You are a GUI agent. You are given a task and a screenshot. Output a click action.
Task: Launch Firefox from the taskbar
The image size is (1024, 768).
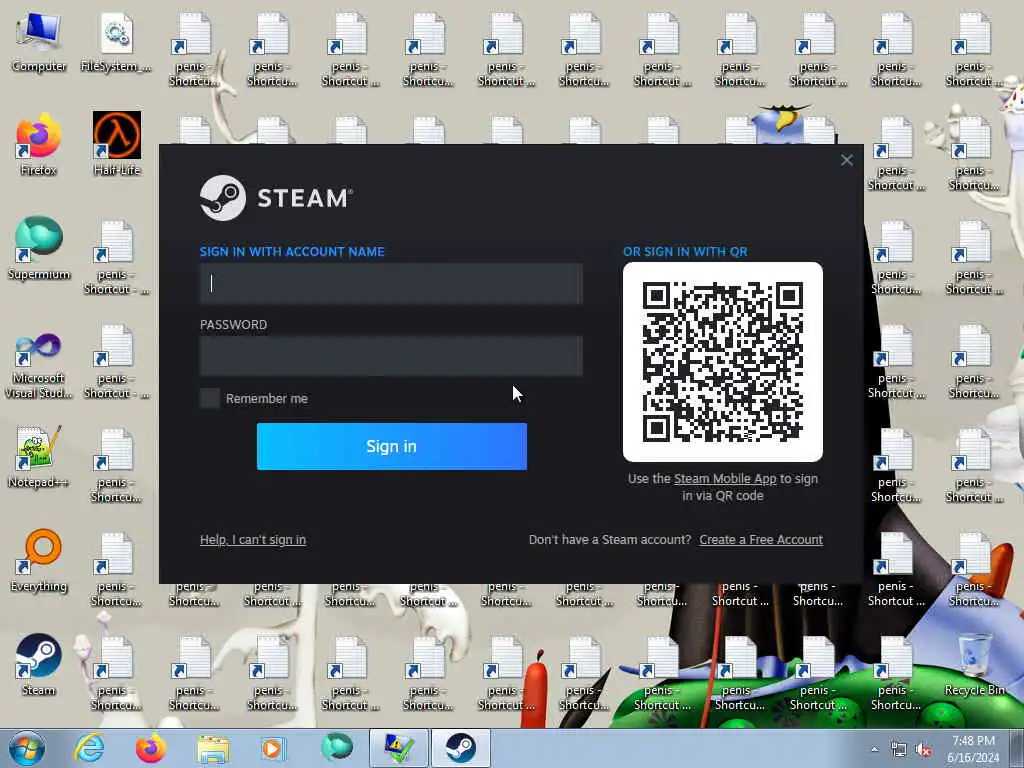[151, 748]
